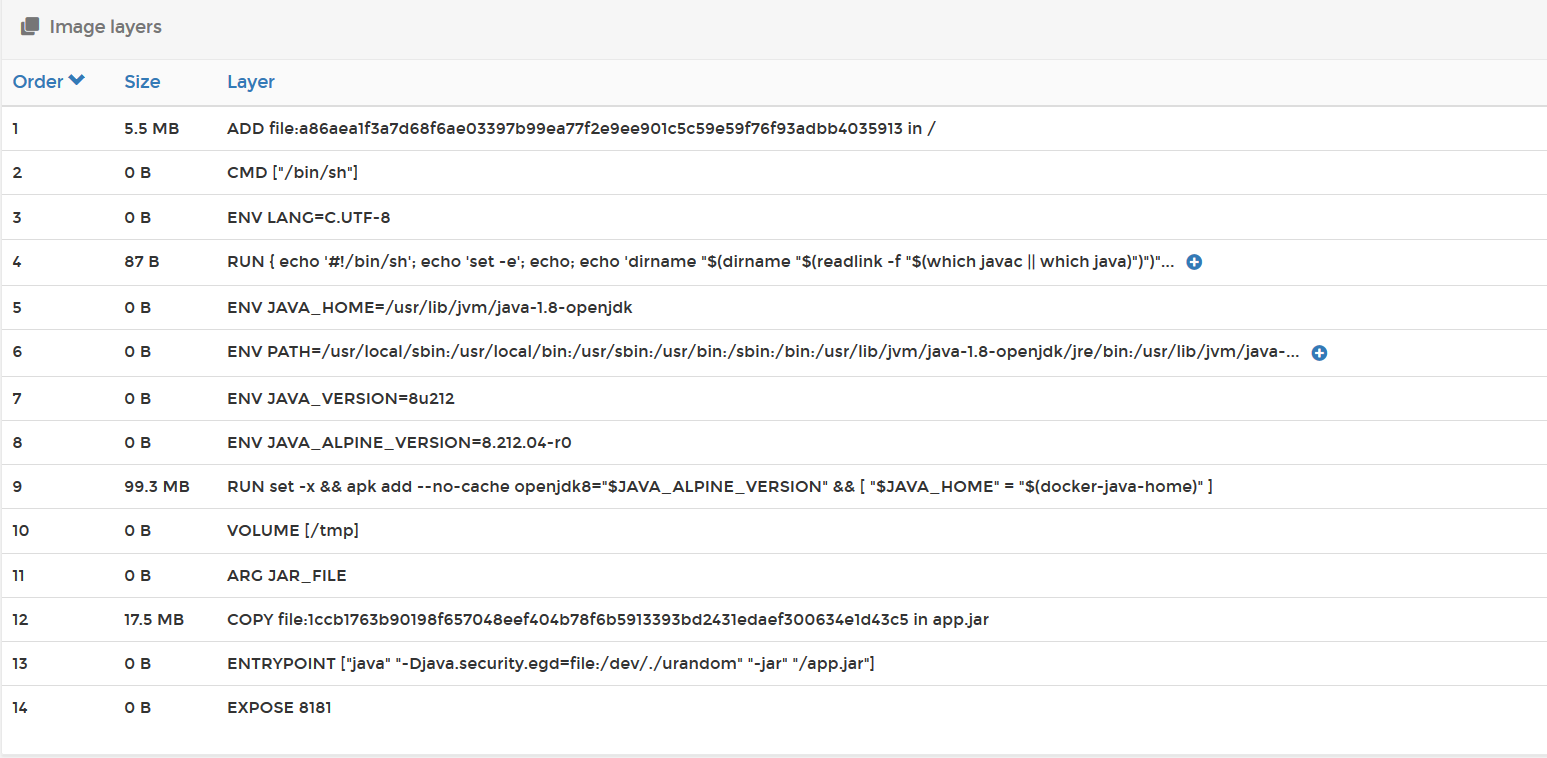Screen dimensions: 1547x758
Task: Sort by the Layer column header
Action: [x=251, y=82]
